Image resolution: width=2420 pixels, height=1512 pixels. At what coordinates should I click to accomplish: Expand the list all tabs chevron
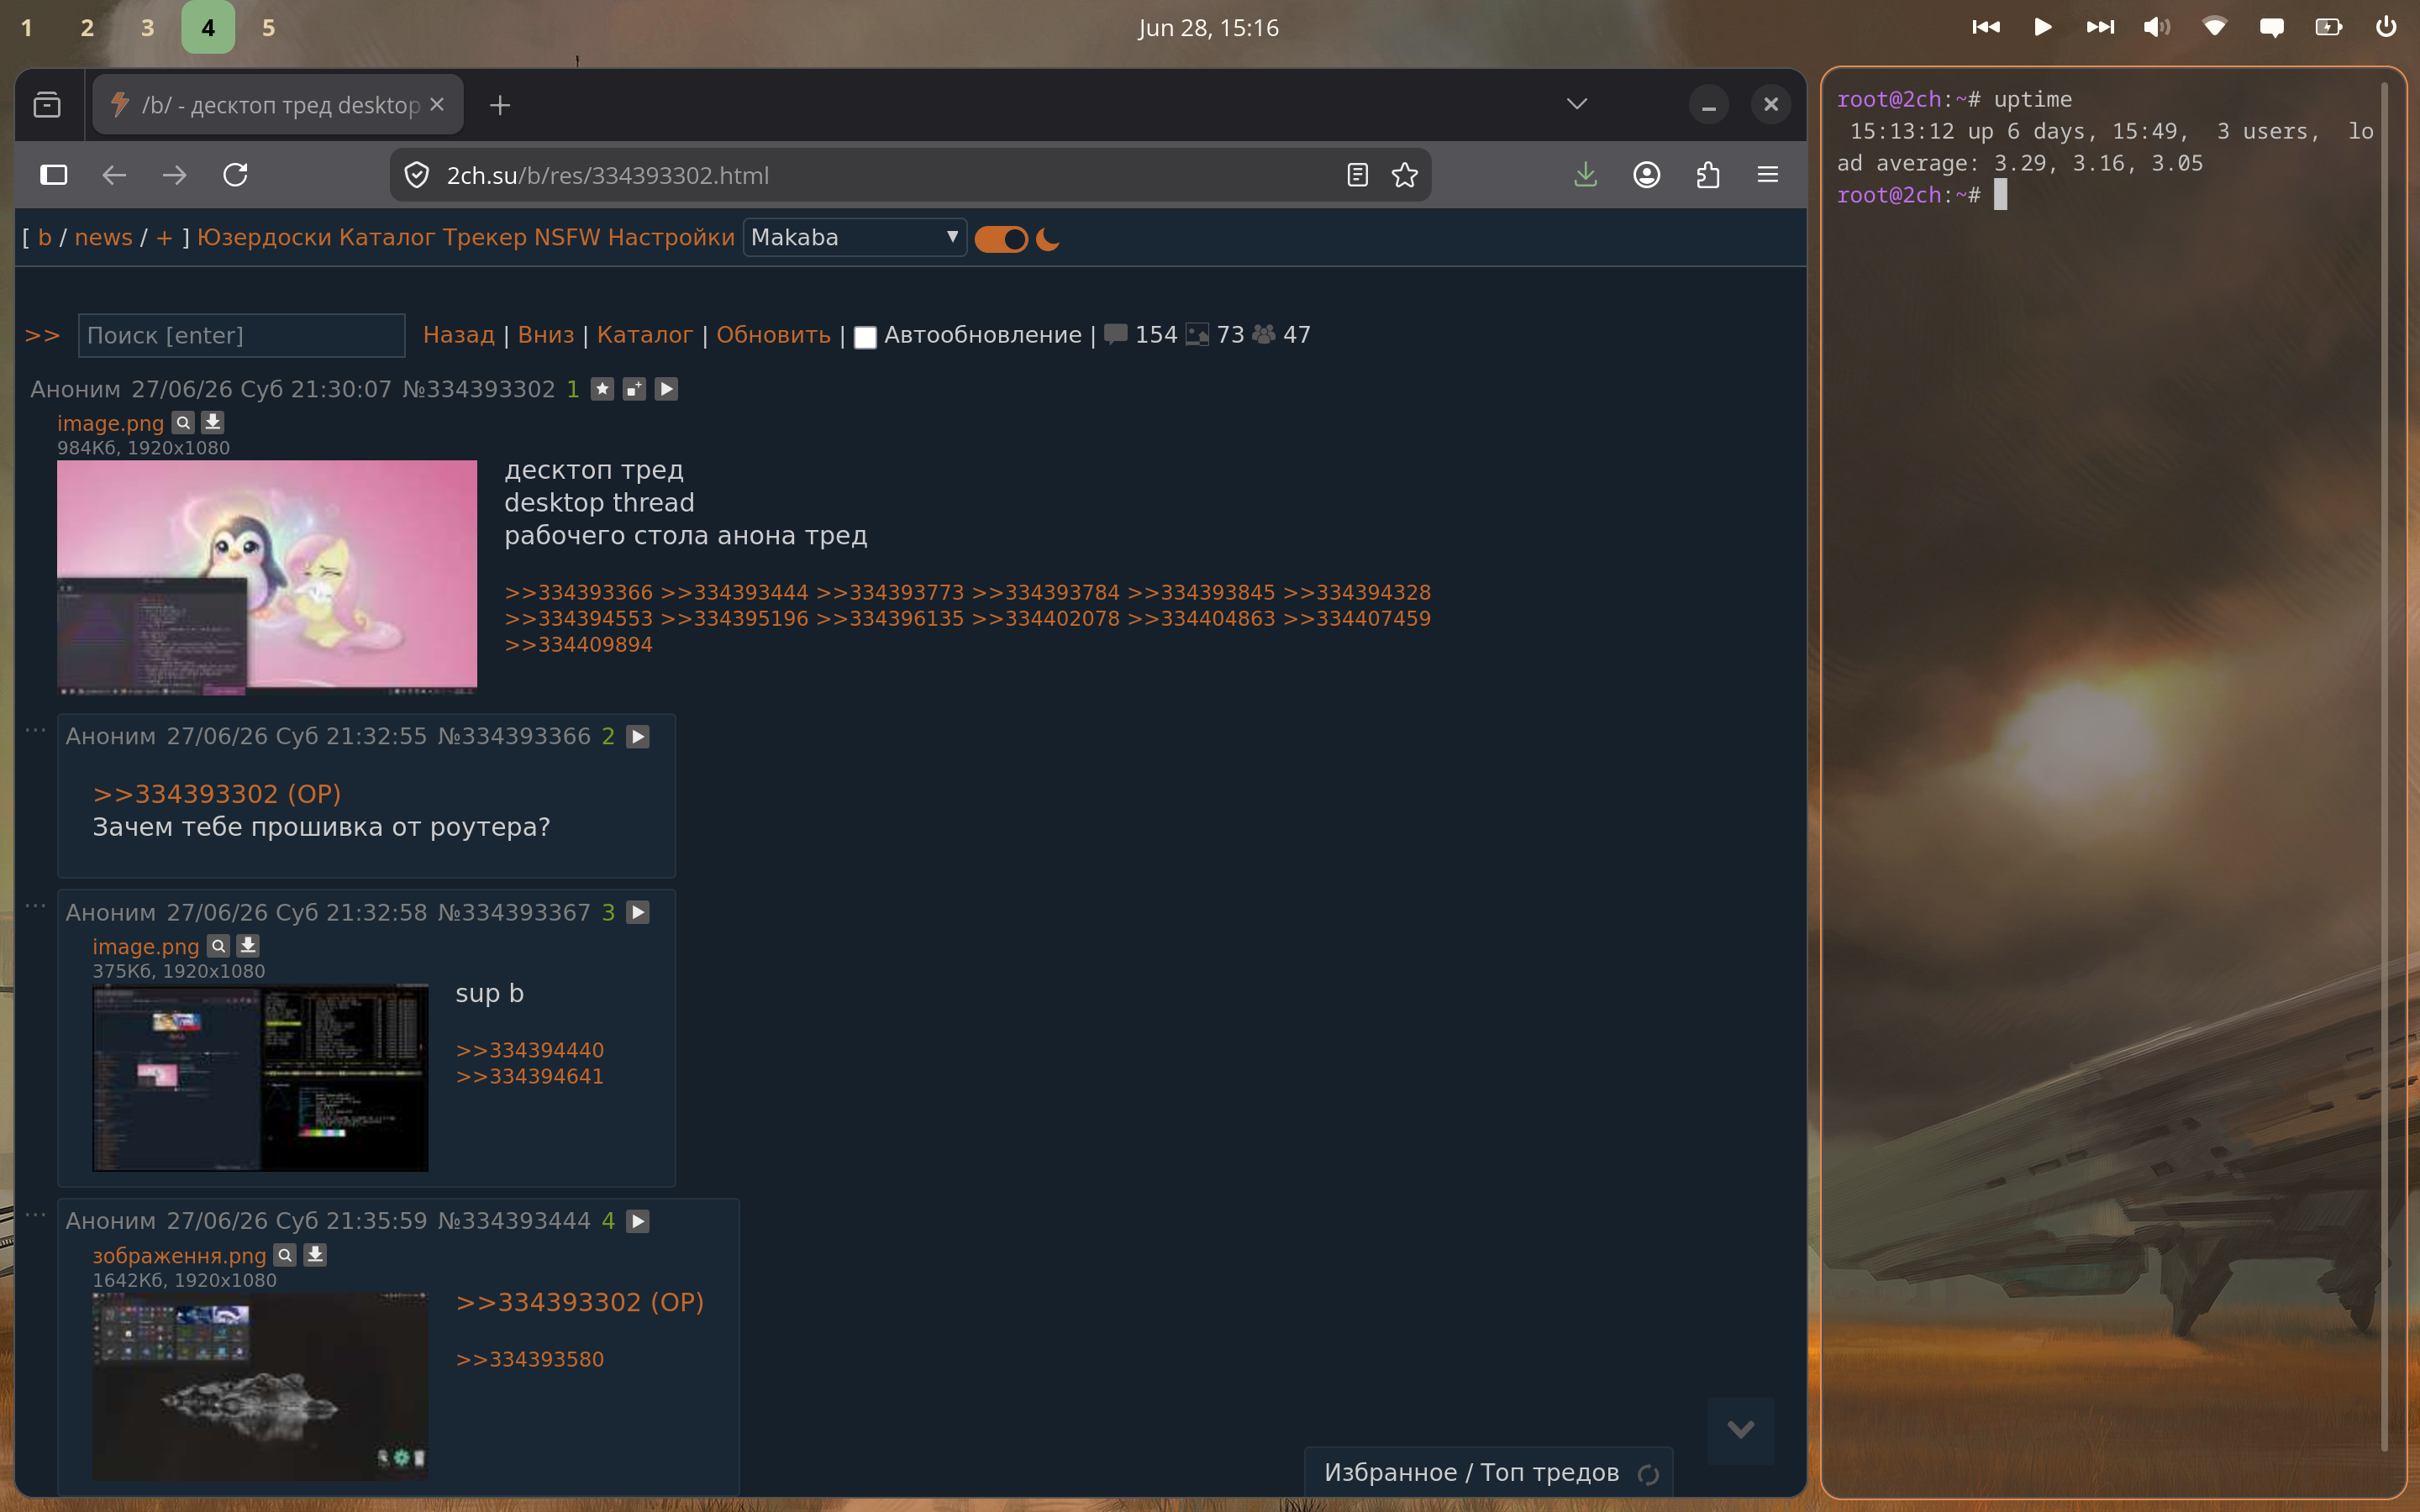tap(1577, 104)
